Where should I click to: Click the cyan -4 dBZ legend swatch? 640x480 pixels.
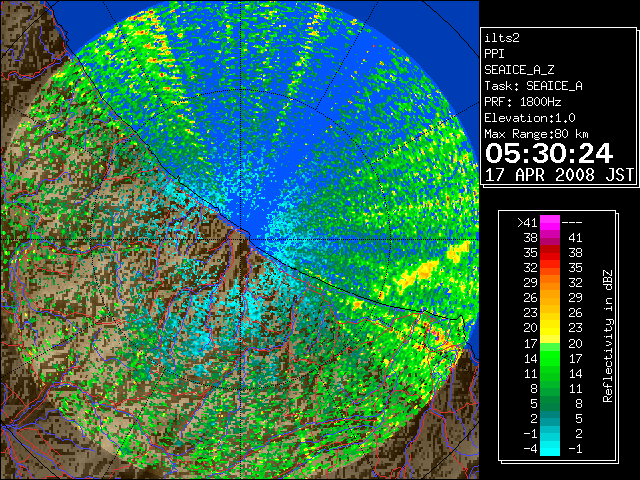pos(550,448)
